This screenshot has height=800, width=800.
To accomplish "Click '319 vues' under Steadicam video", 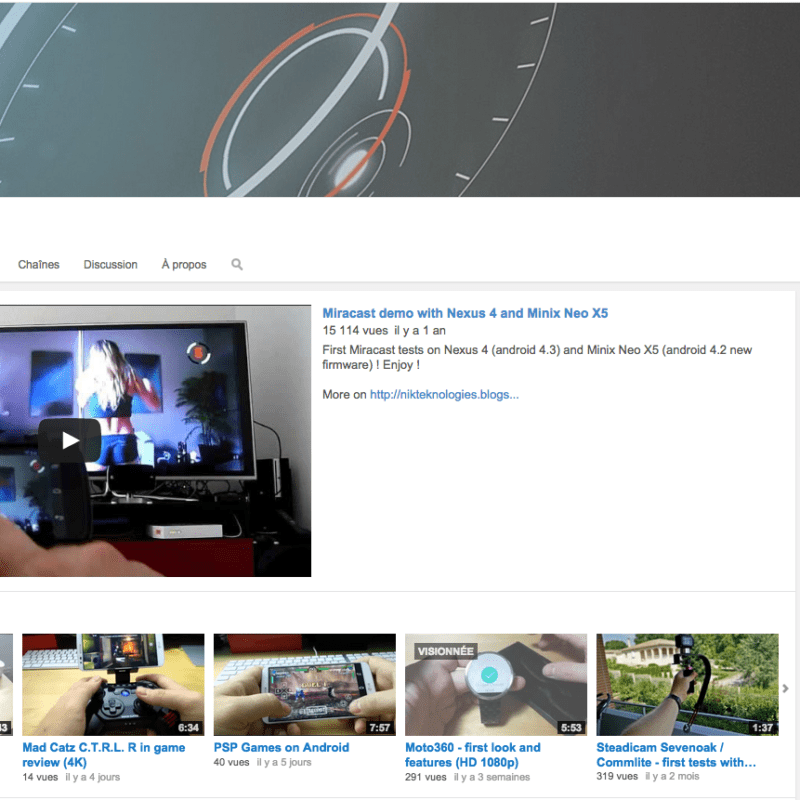I will coord(617,777).
